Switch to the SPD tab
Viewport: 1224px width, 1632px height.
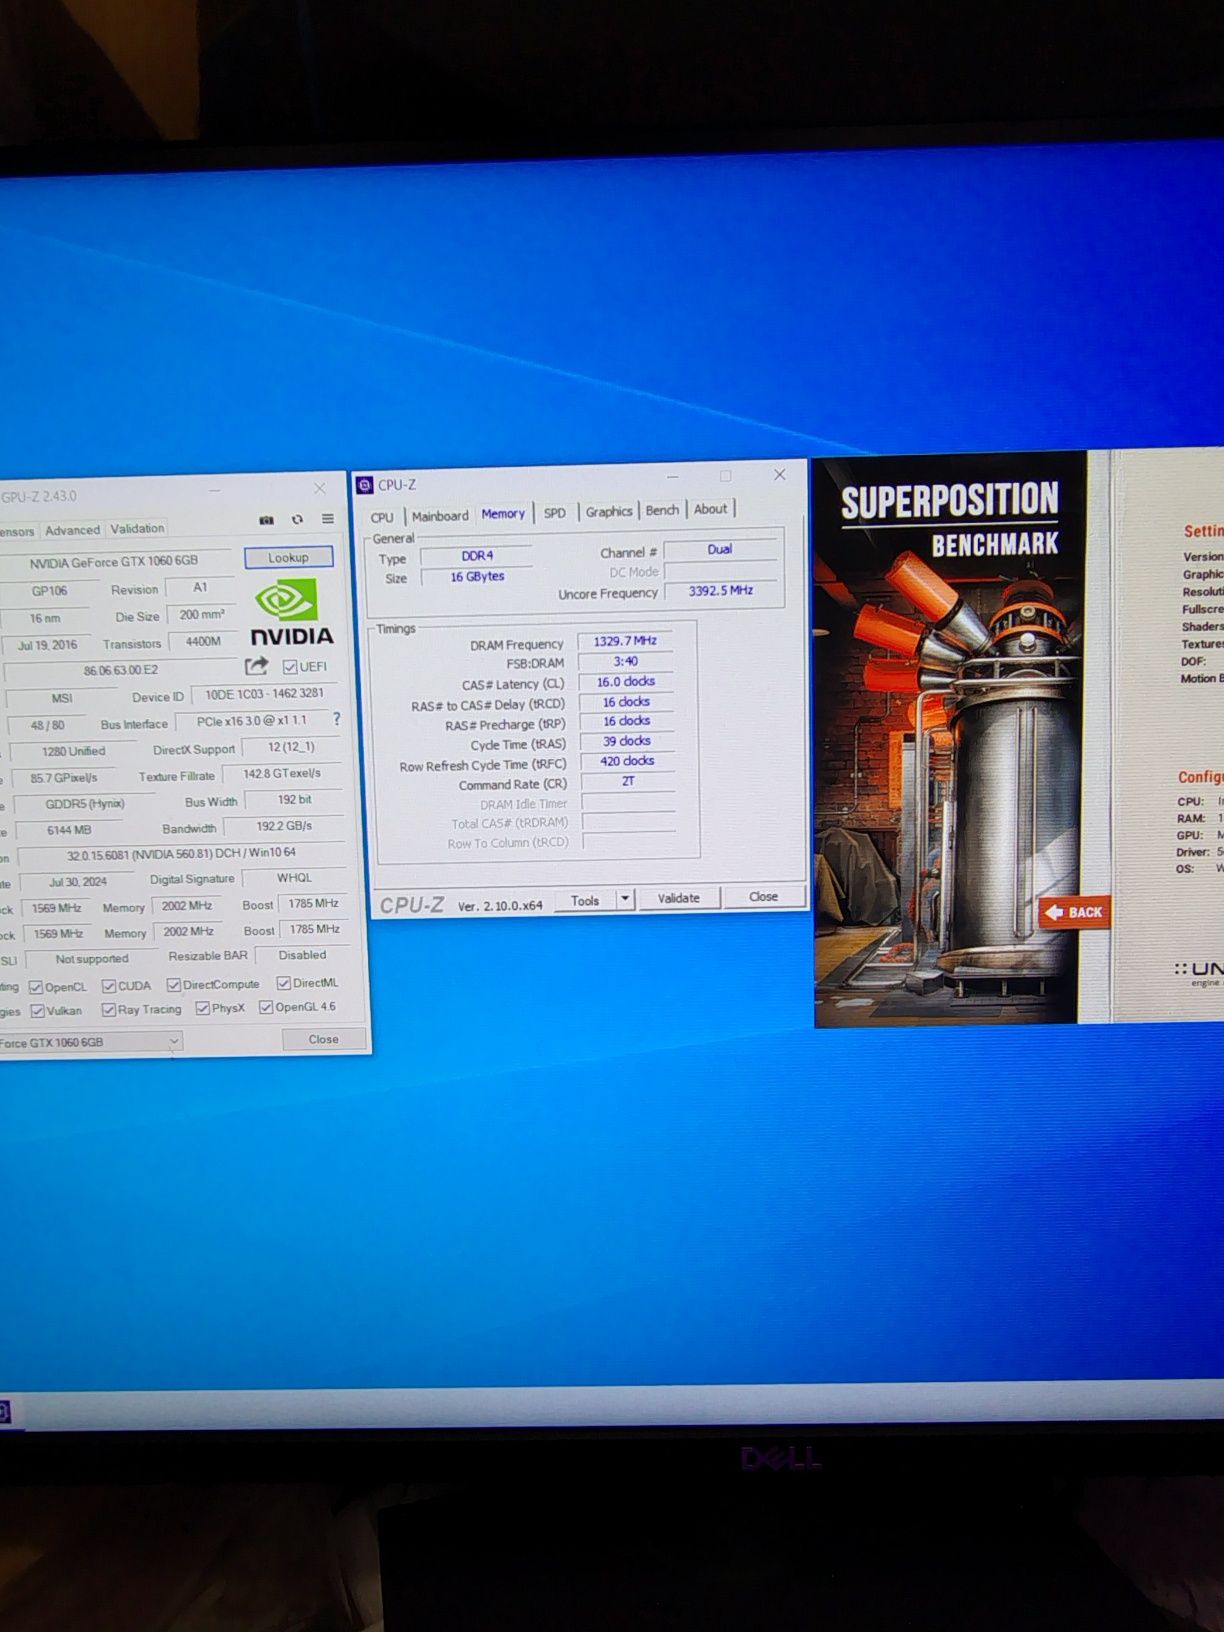[x=555, y=513]
